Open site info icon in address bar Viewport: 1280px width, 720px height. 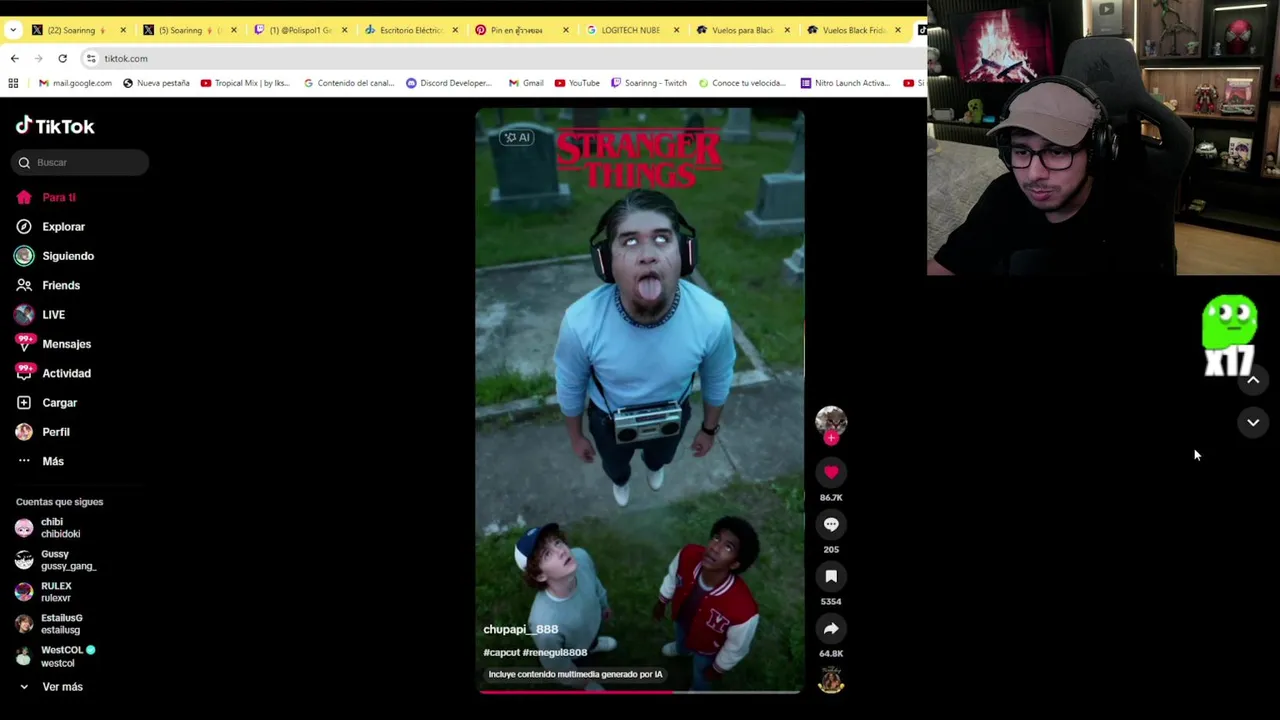[x=91, y=58]
